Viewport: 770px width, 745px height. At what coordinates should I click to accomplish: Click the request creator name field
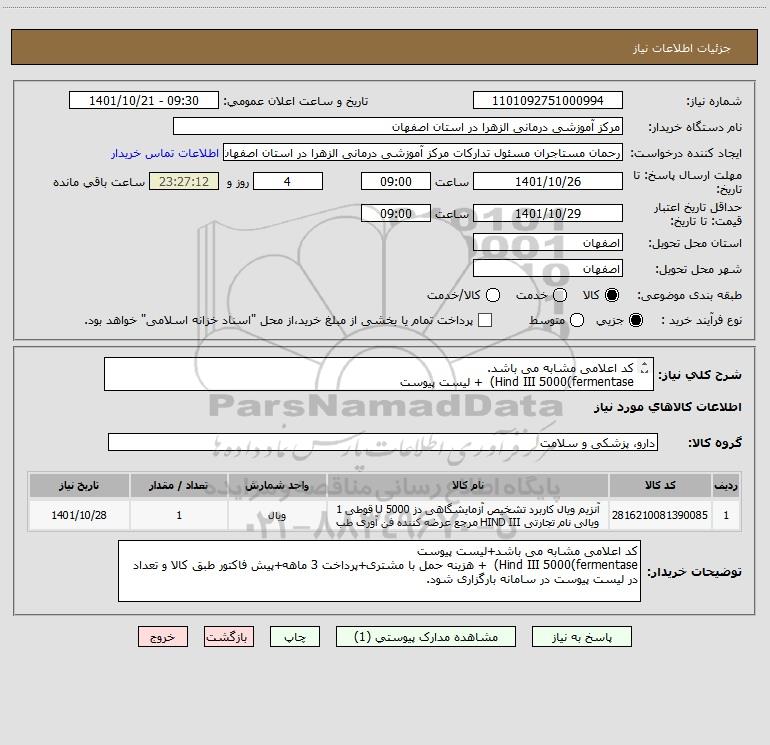(x=423, y=153)
